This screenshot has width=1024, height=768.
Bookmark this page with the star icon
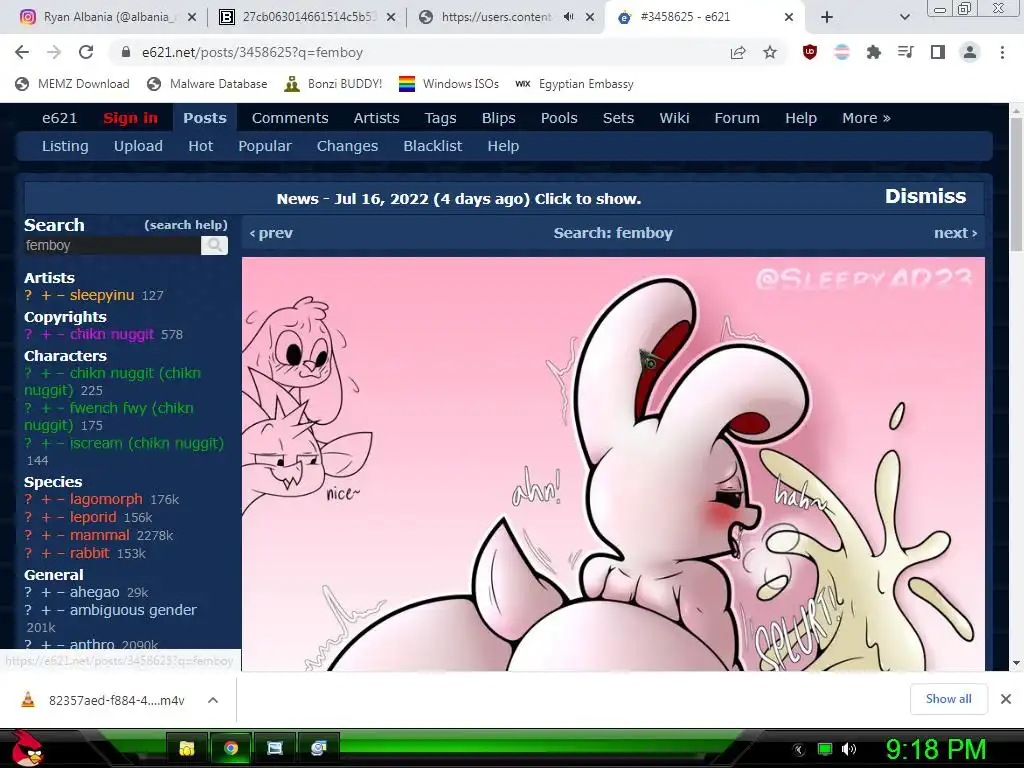pyautogui.click(x=770, y=52)
